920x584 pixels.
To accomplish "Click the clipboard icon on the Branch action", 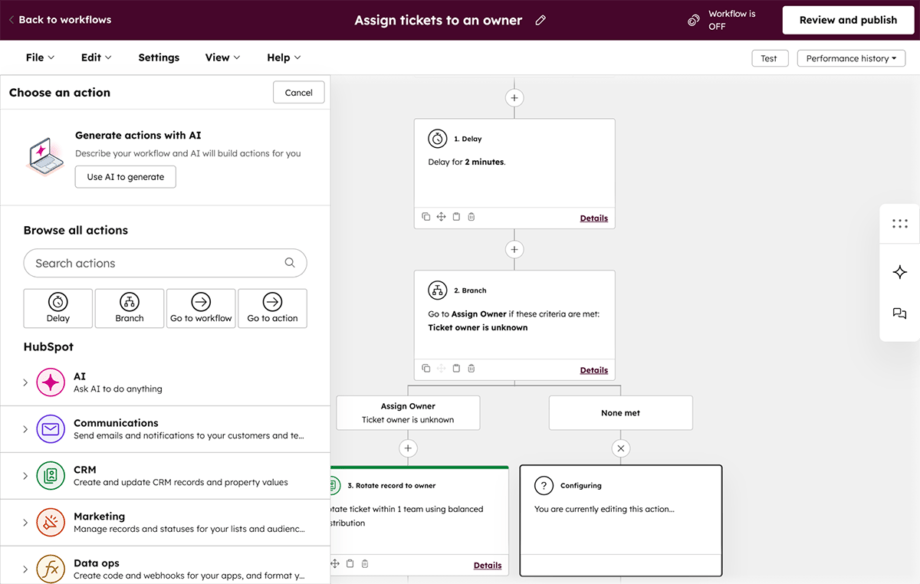I will click(x=456, y=369).
